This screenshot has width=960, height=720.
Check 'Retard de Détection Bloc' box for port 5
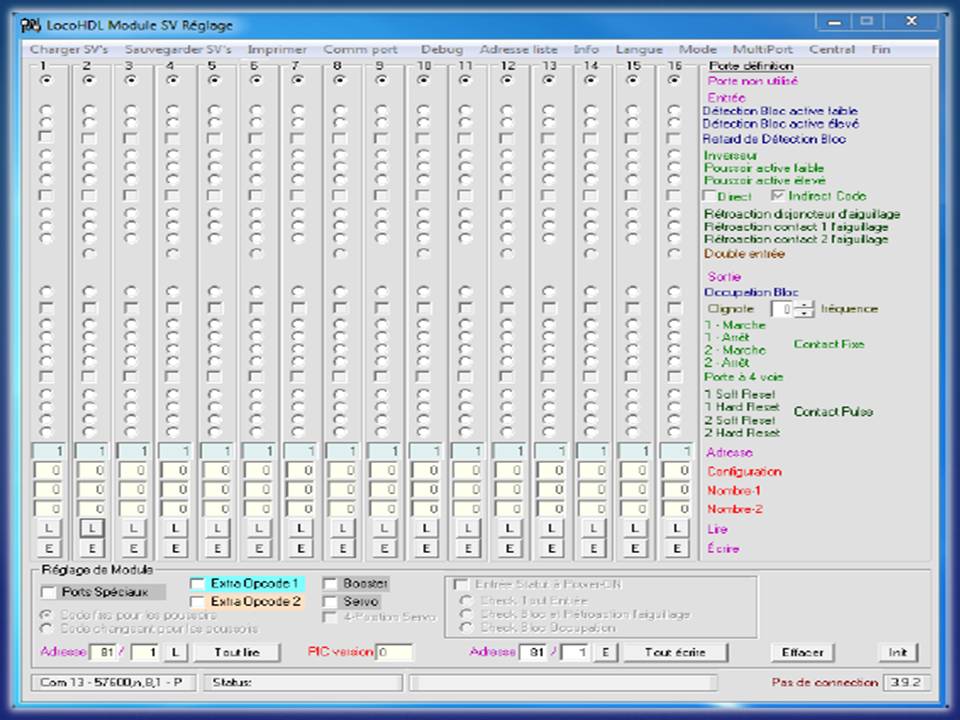coord(214,138)
